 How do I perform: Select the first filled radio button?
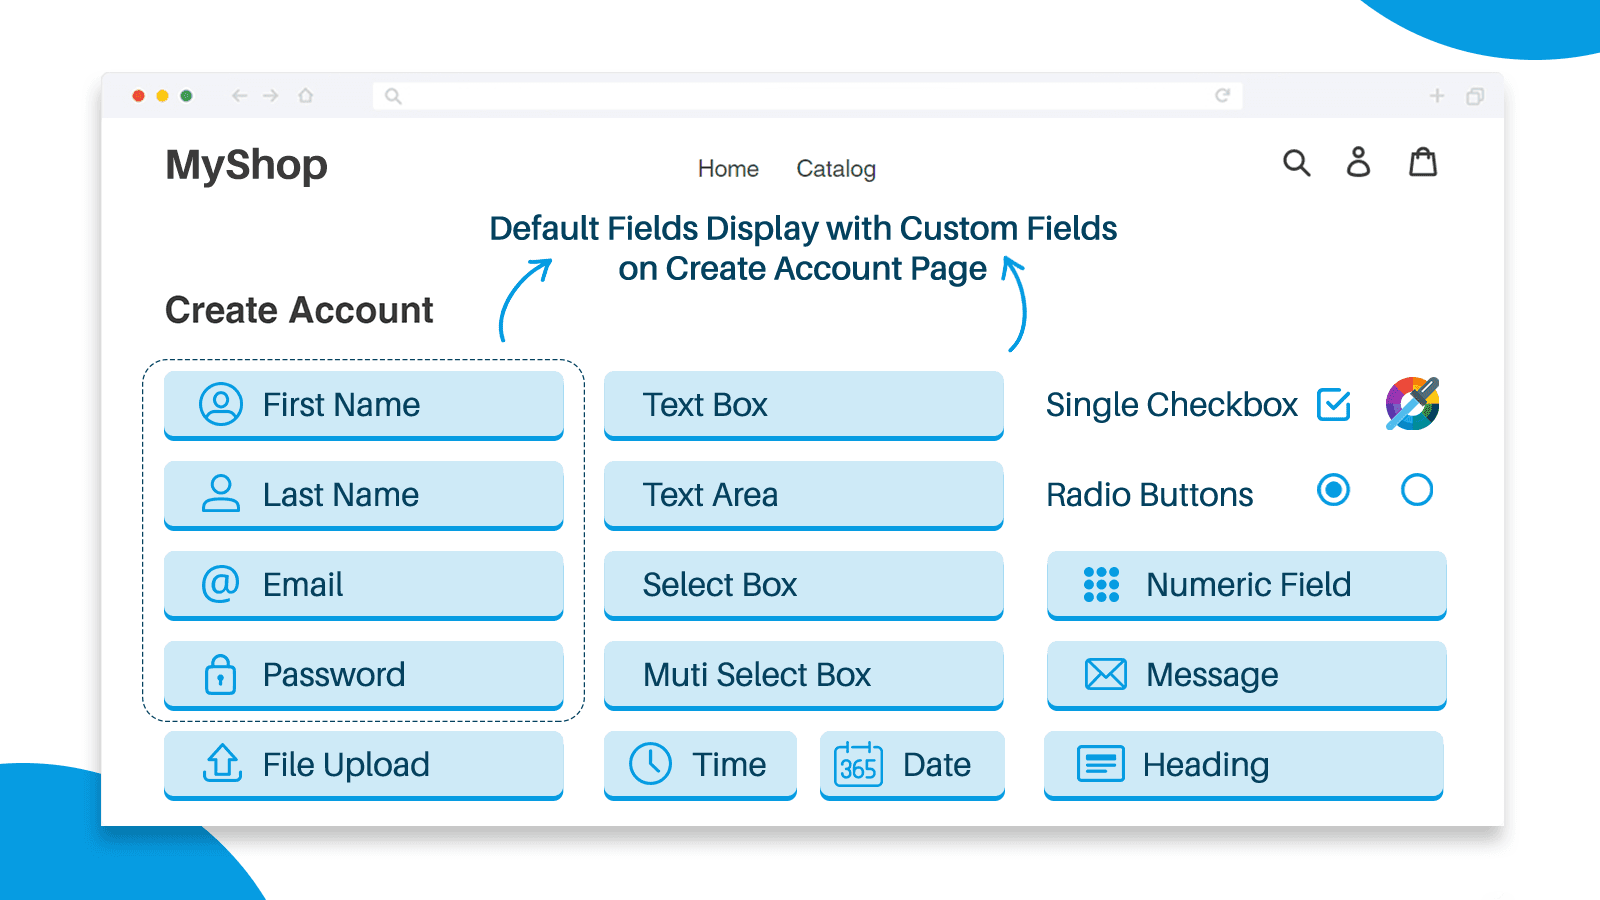pos(1333,490)
